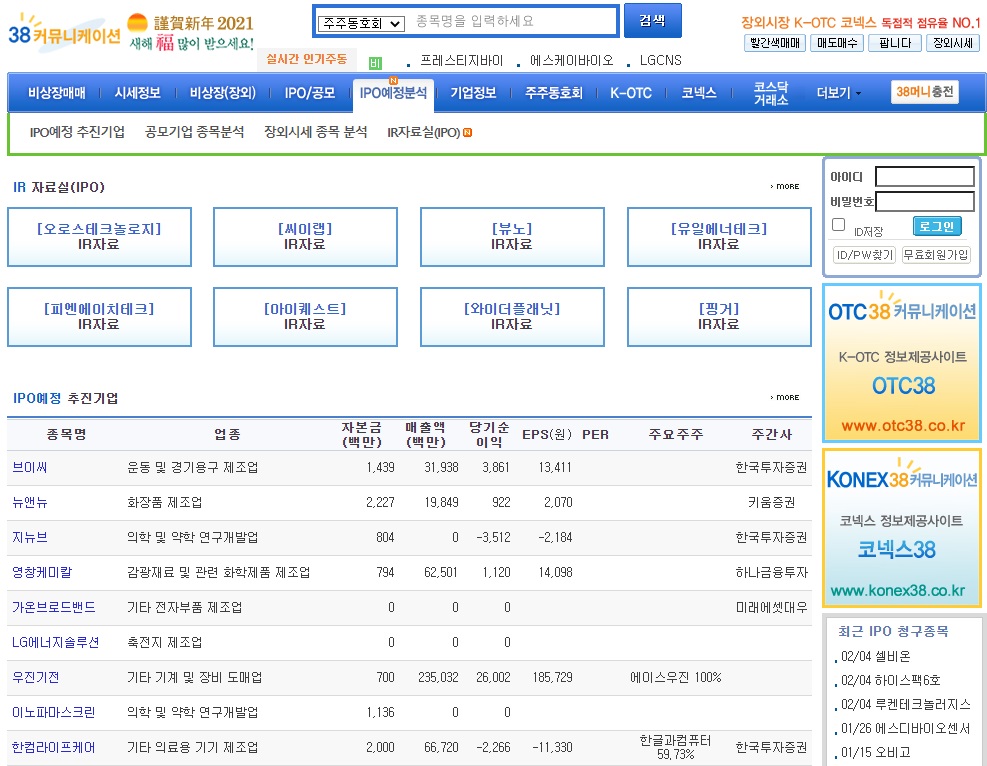Open recent IPO 02/04 셀비온

click(876, 656)
